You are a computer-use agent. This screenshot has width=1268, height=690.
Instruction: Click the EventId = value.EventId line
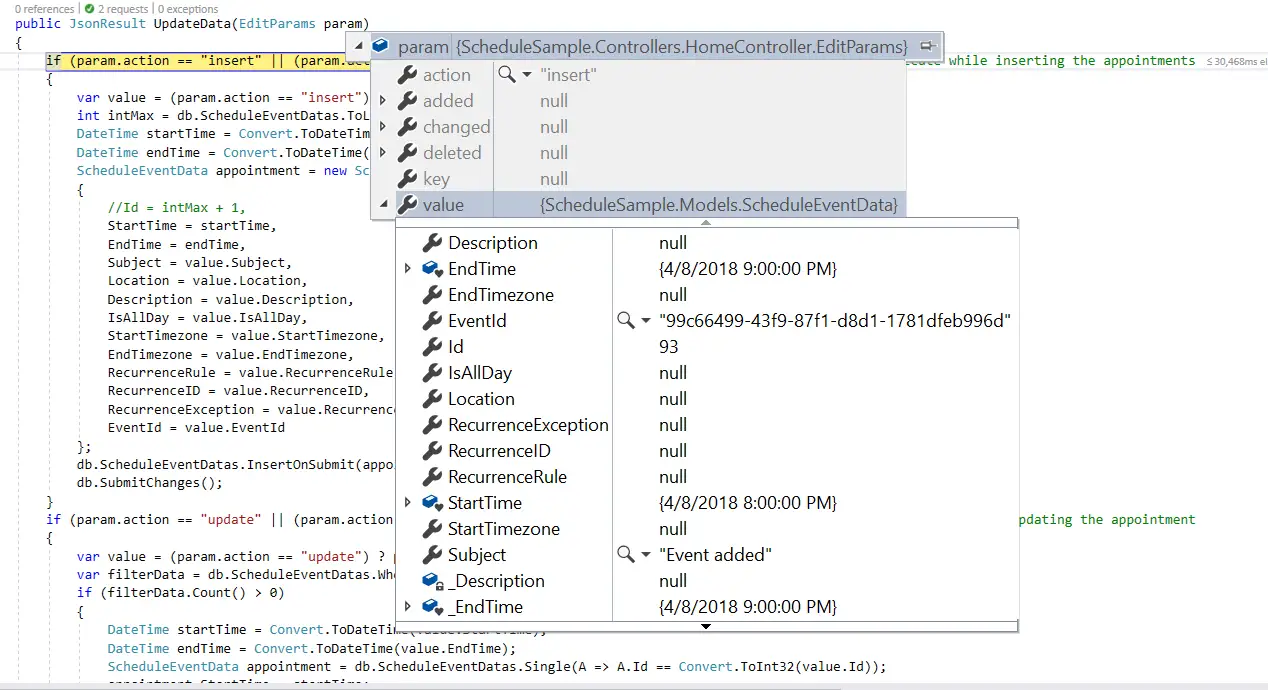coord(196,427)
